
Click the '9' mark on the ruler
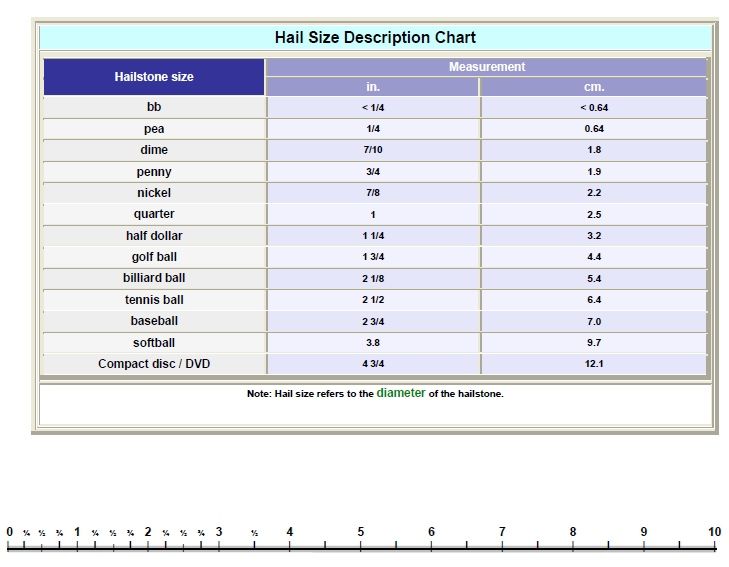[x=644, y=532]
